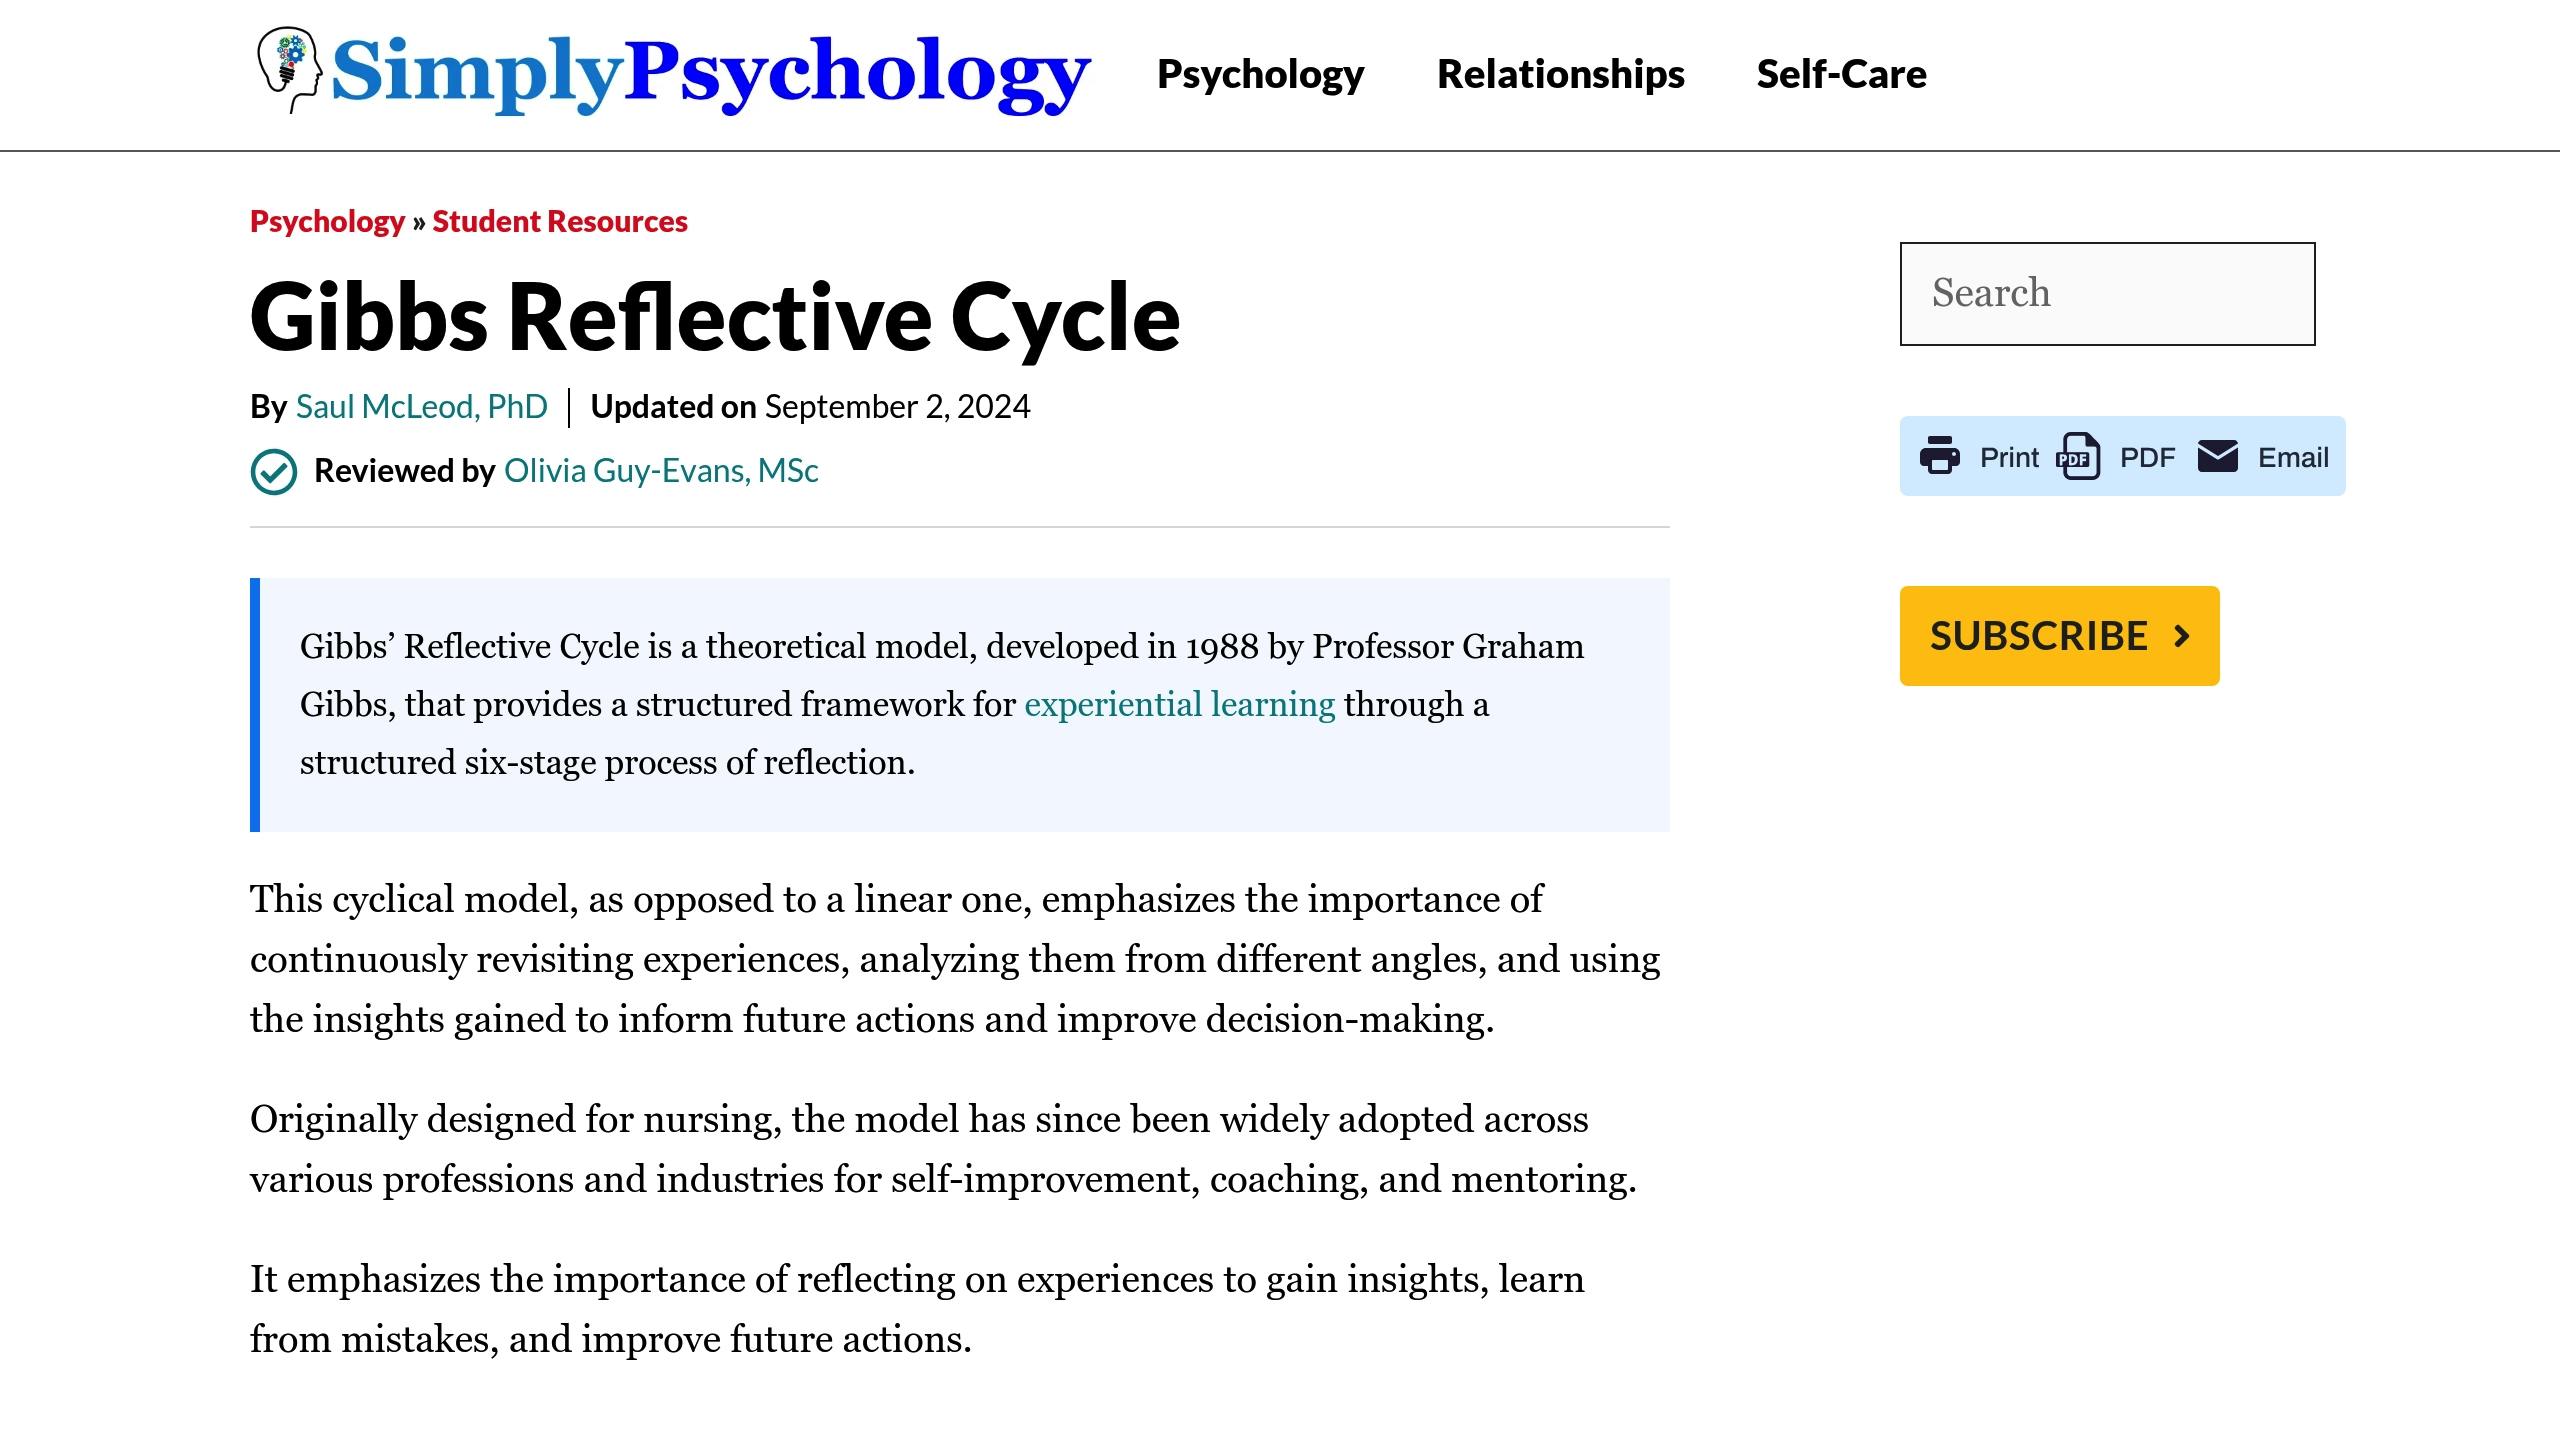Open the Self-Care menu
Screen dimensions: 2560x1440
1841,73
